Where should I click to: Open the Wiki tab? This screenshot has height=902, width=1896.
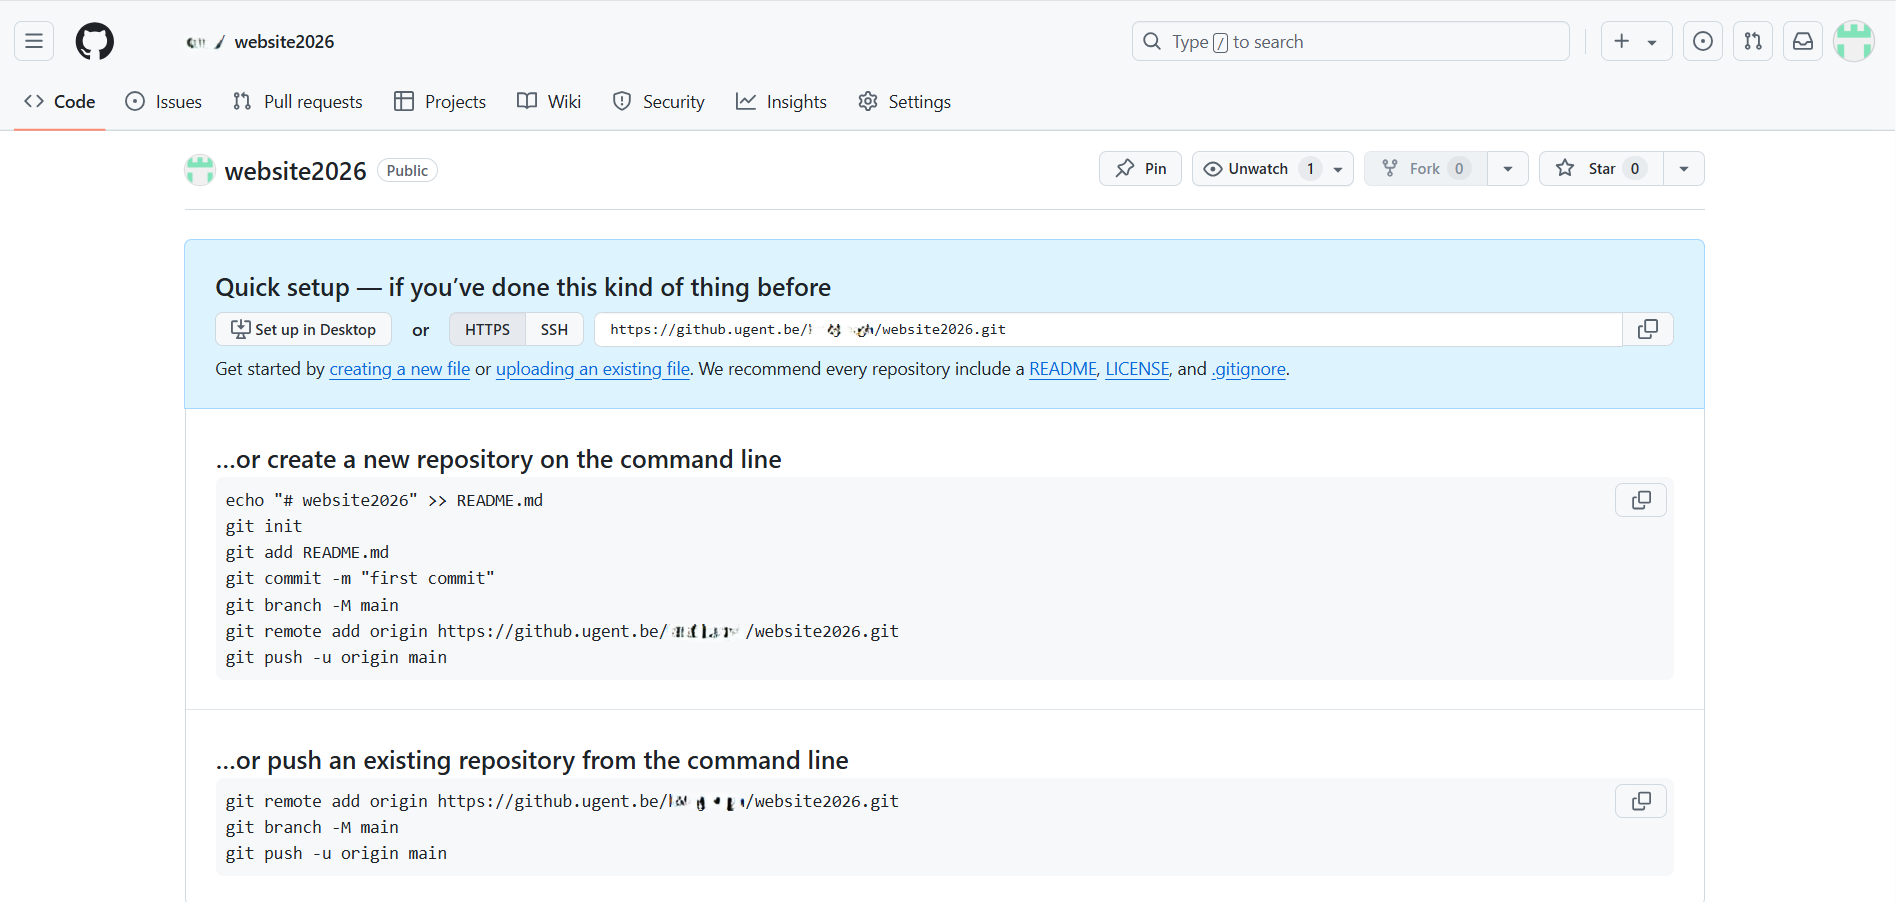(548, 101)
